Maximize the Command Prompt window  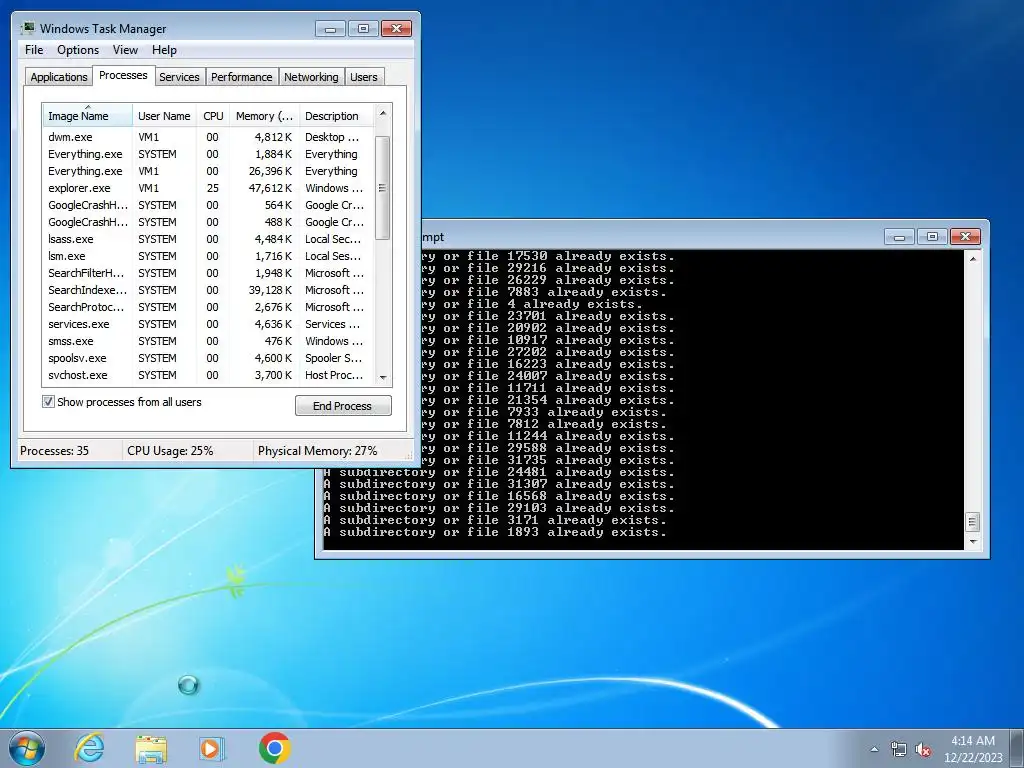point(933,236)
